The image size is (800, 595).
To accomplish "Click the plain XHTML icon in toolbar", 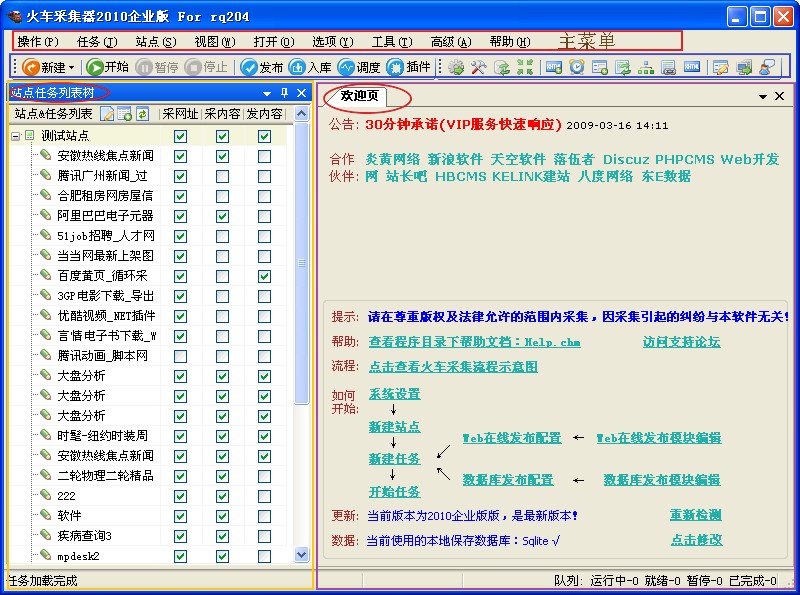I will pyautogui.click(x=691, y=67).
